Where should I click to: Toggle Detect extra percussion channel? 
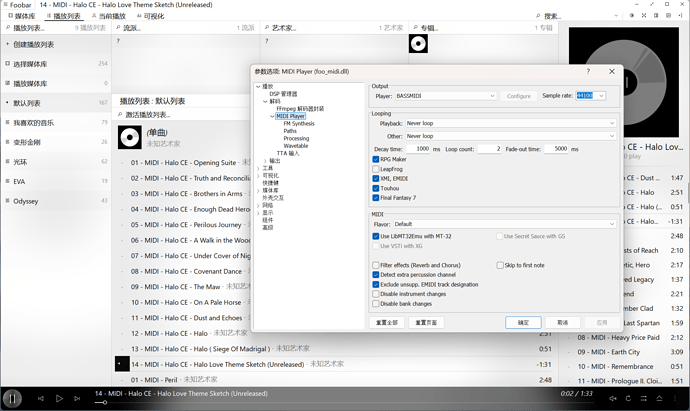click(x=376, y=275)
